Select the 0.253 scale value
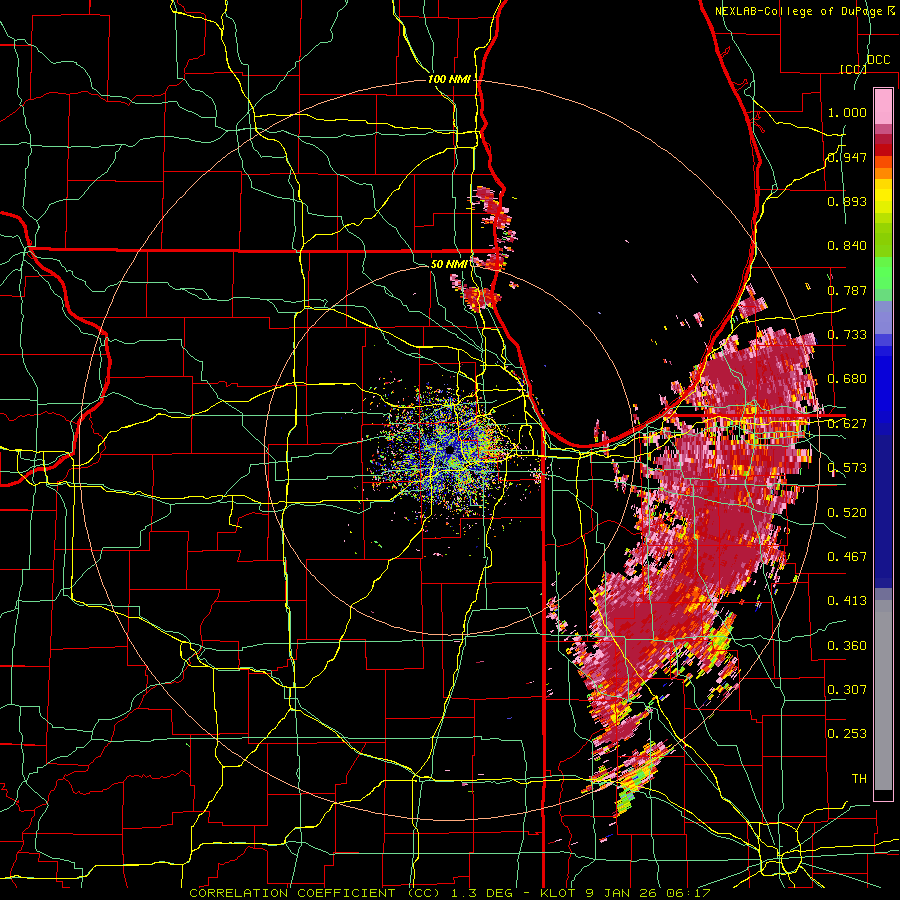This screenshot has height=900, width=900. (x=847, y=734)
